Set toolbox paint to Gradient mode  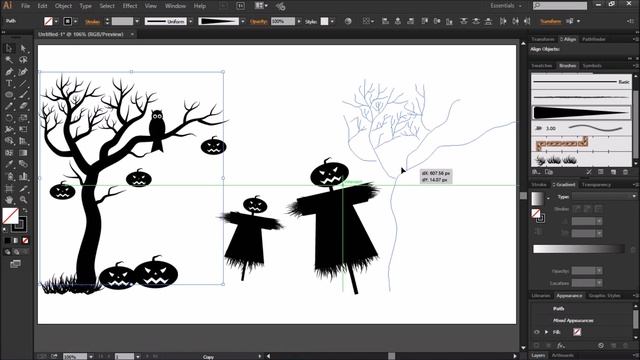point(16,240)
